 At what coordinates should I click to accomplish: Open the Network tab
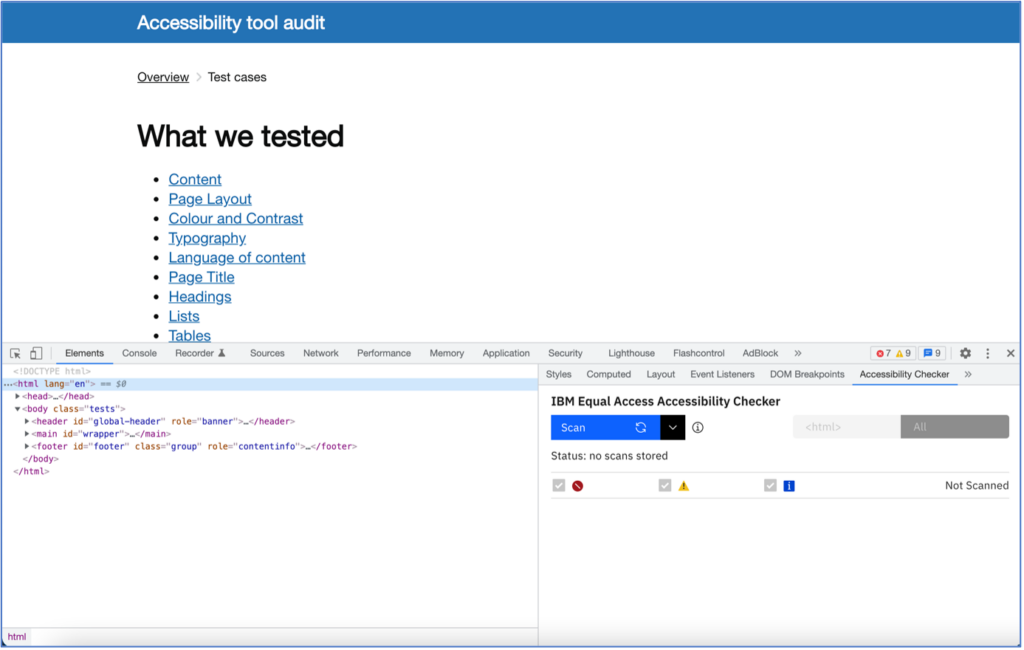tap(321, 353)
